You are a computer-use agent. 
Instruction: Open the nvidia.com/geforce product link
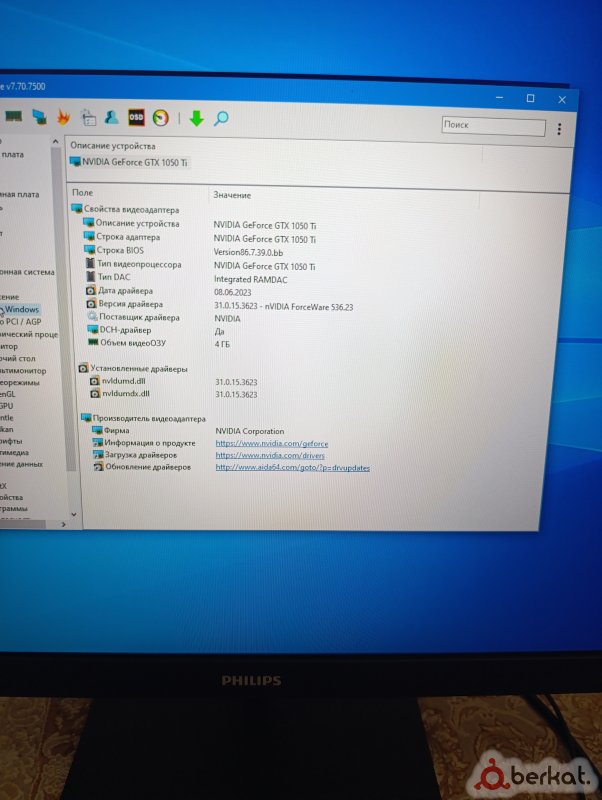point(272,443)
